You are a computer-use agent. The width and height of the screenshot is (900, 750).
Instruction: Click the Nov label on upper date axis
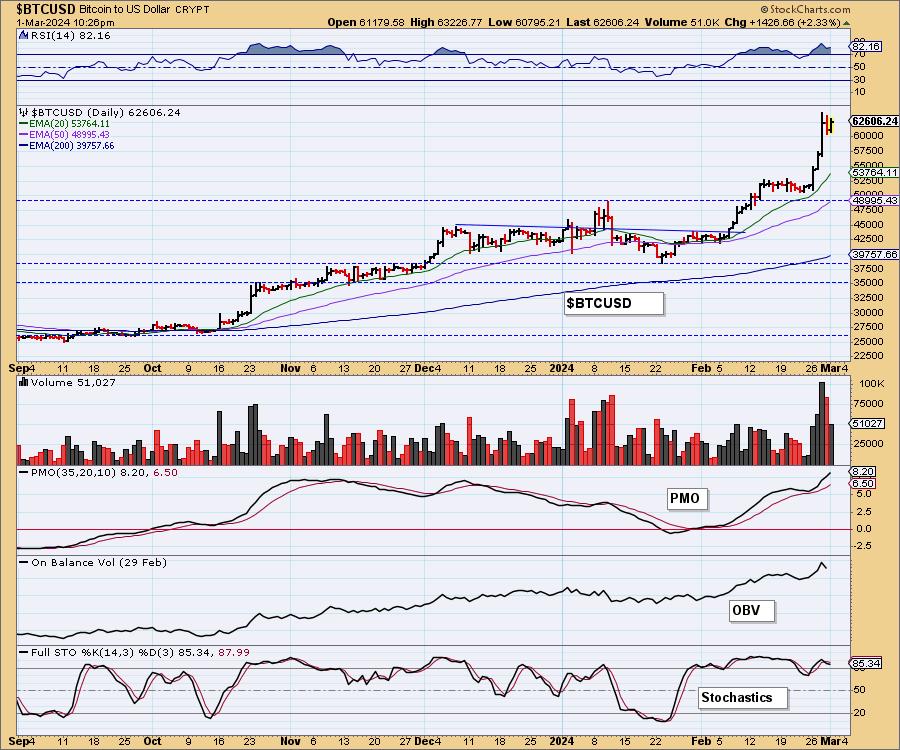[290, 368]
